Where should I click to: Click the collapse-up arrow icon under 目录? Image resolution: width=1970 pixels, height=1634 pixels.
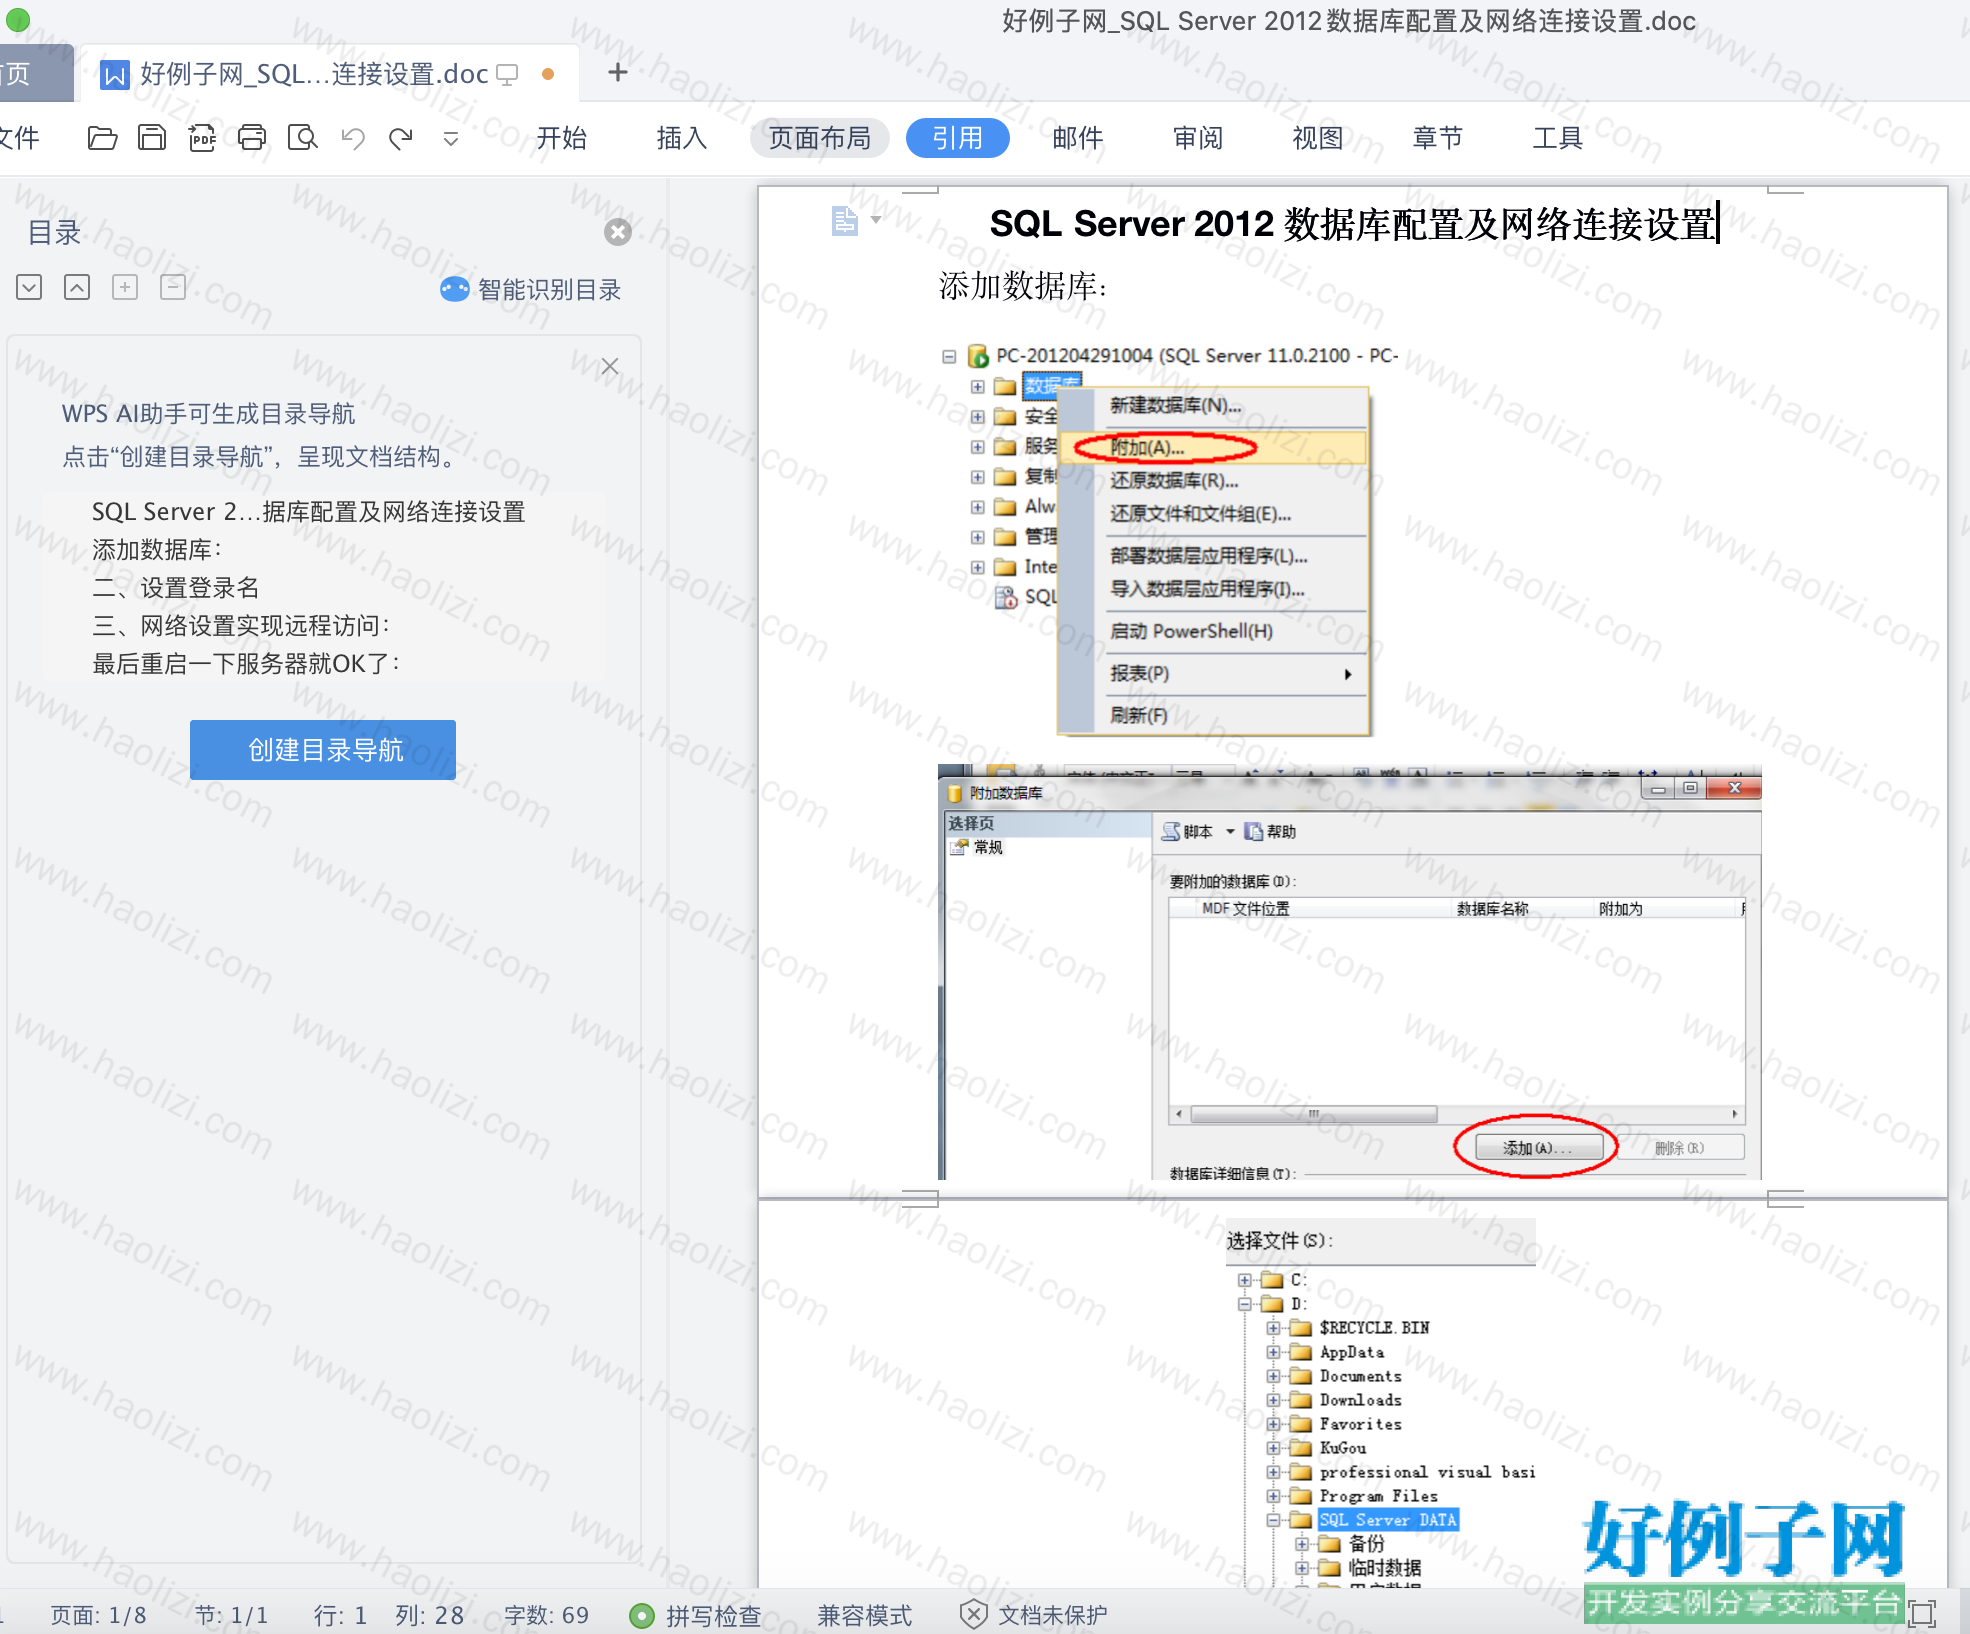77,288
